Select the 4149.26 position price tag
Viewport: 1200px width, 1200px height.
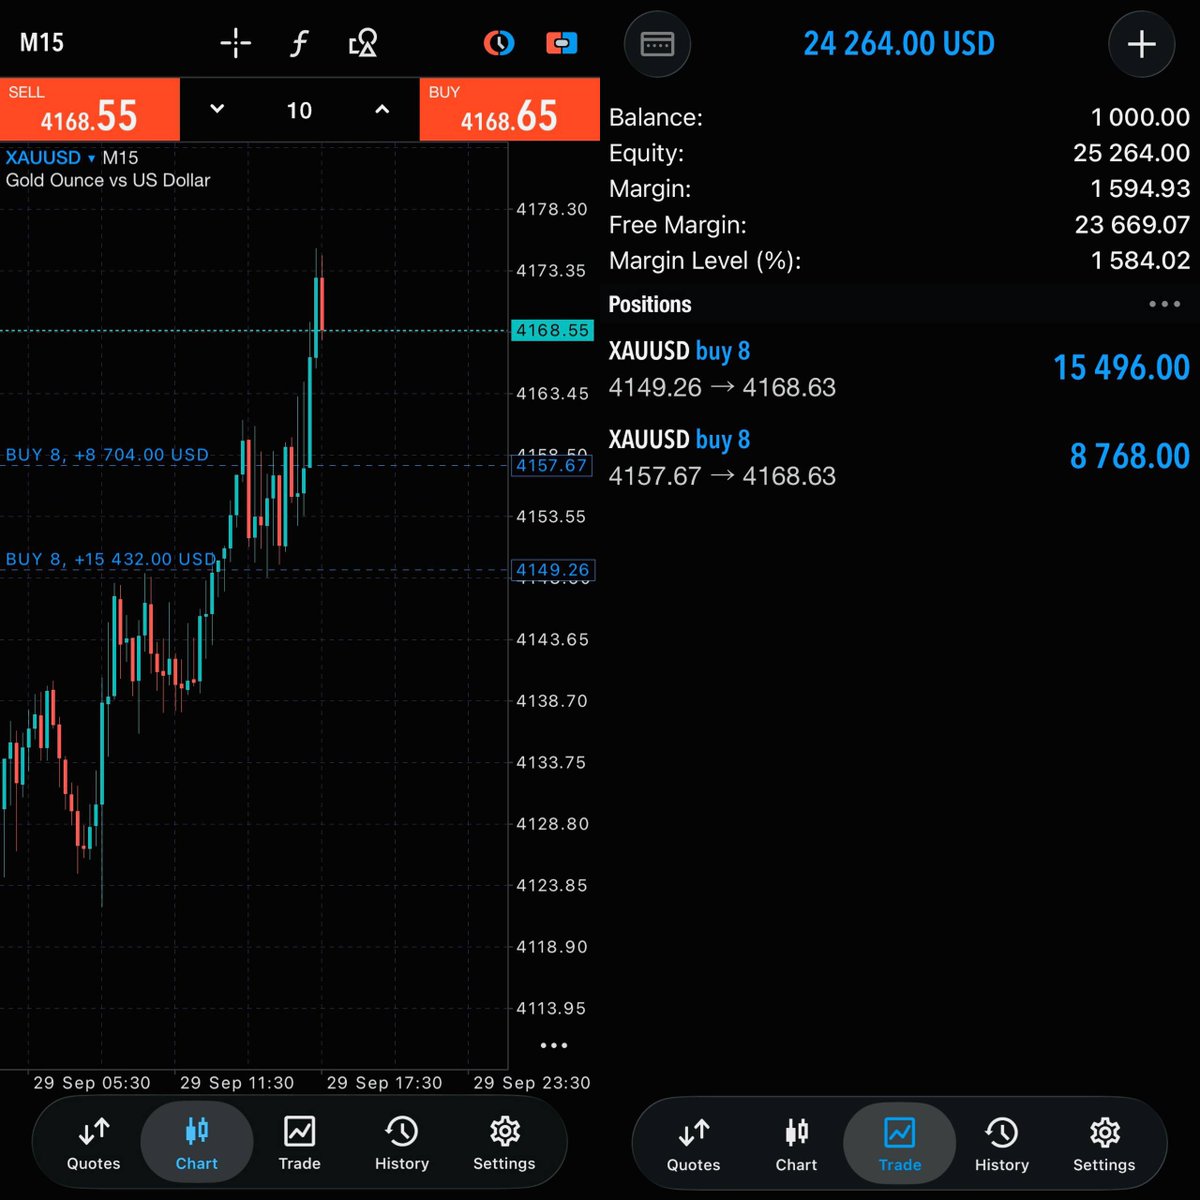pos(552,570)
